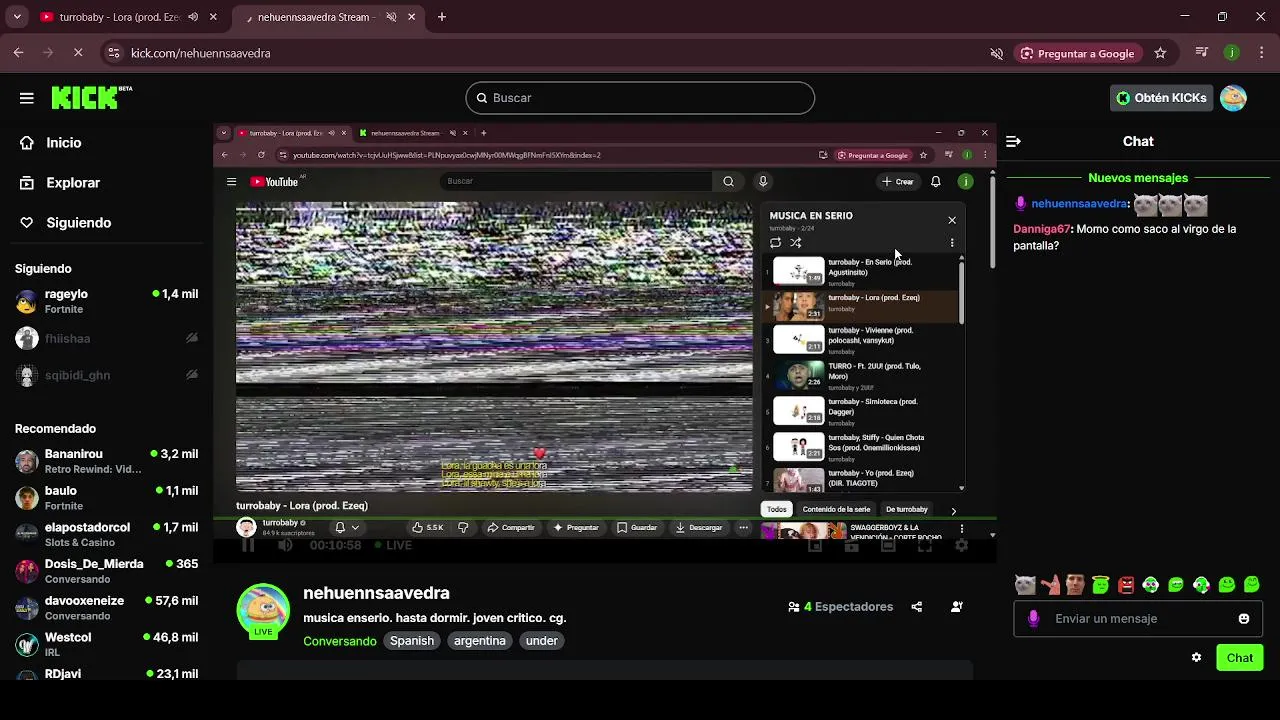1280x720 pixels.
Task: Toggle follow for nehuennsaavedra
Action: pyautogui.click(x=957, y=607)
